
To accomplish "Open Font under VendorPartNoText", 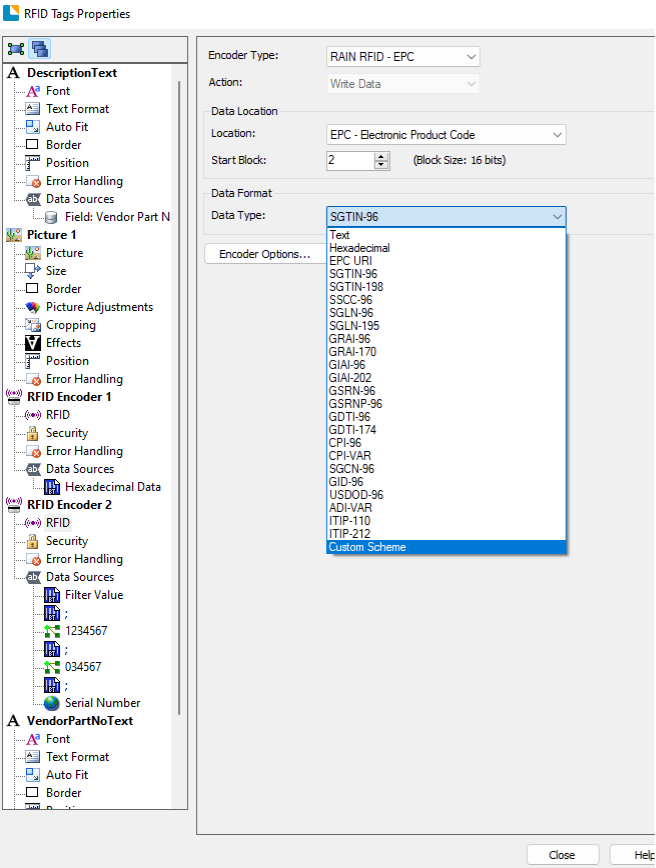I will (x=58, y=739).
